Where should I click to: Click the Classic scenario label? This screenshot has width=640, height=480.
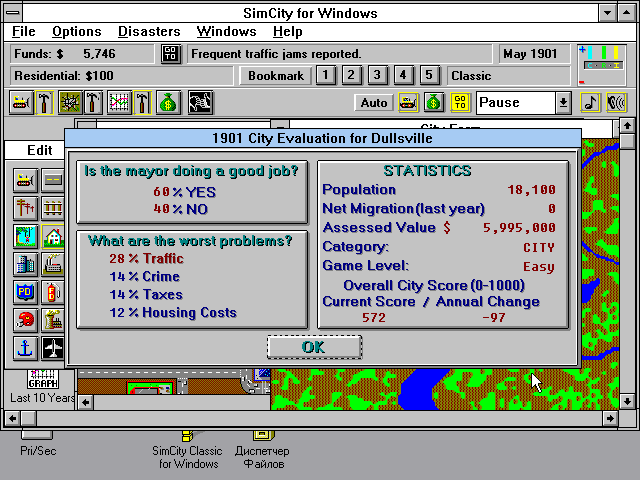click(508, 76)
